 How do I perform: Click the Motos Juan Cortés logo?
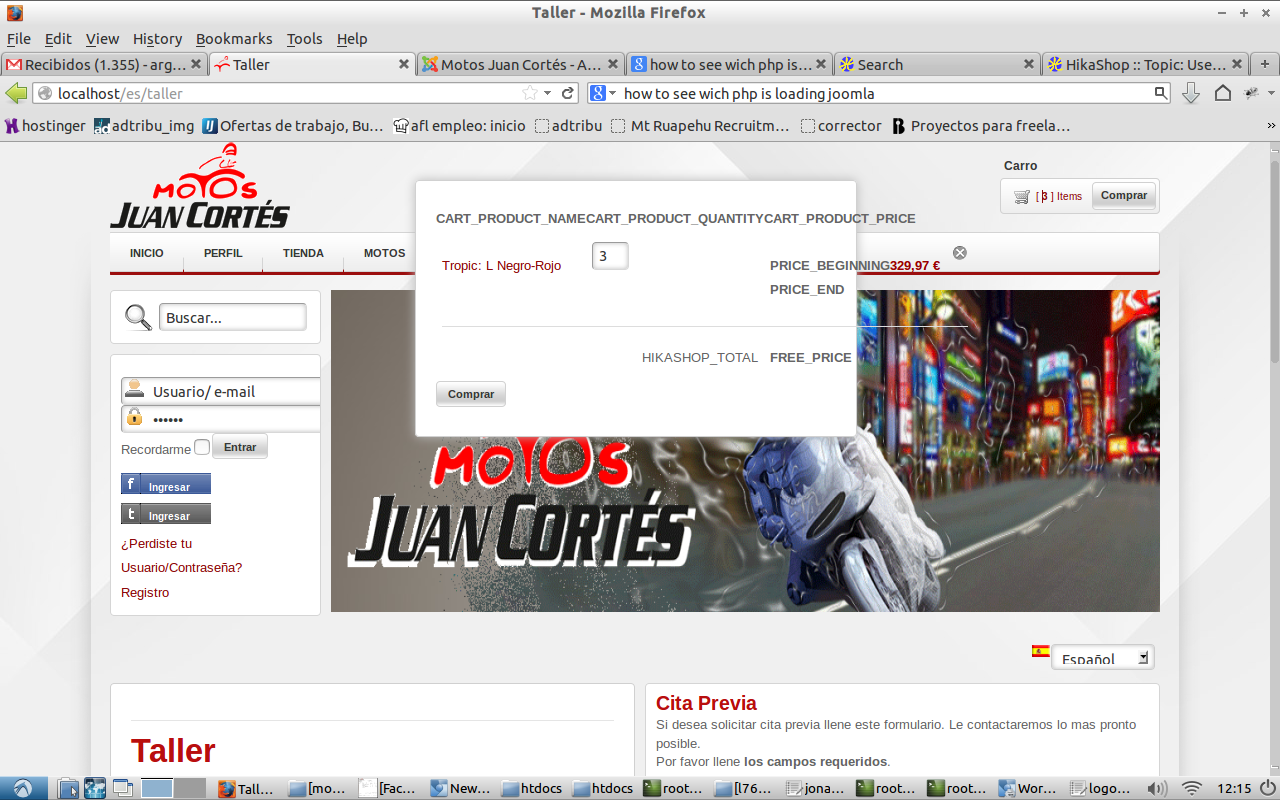tap(200, 187)
